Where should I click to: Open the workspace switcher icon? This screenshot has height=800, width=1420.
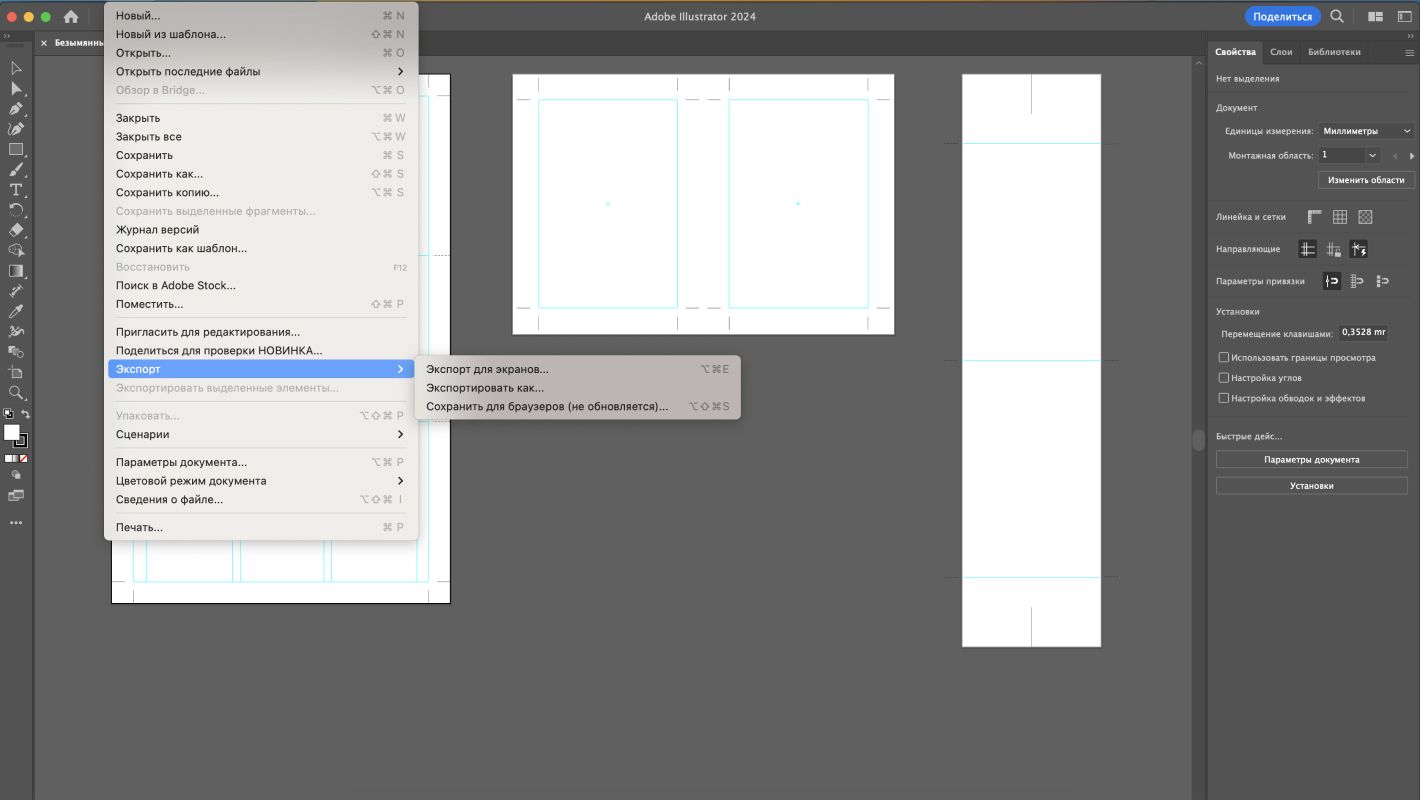1404,17
